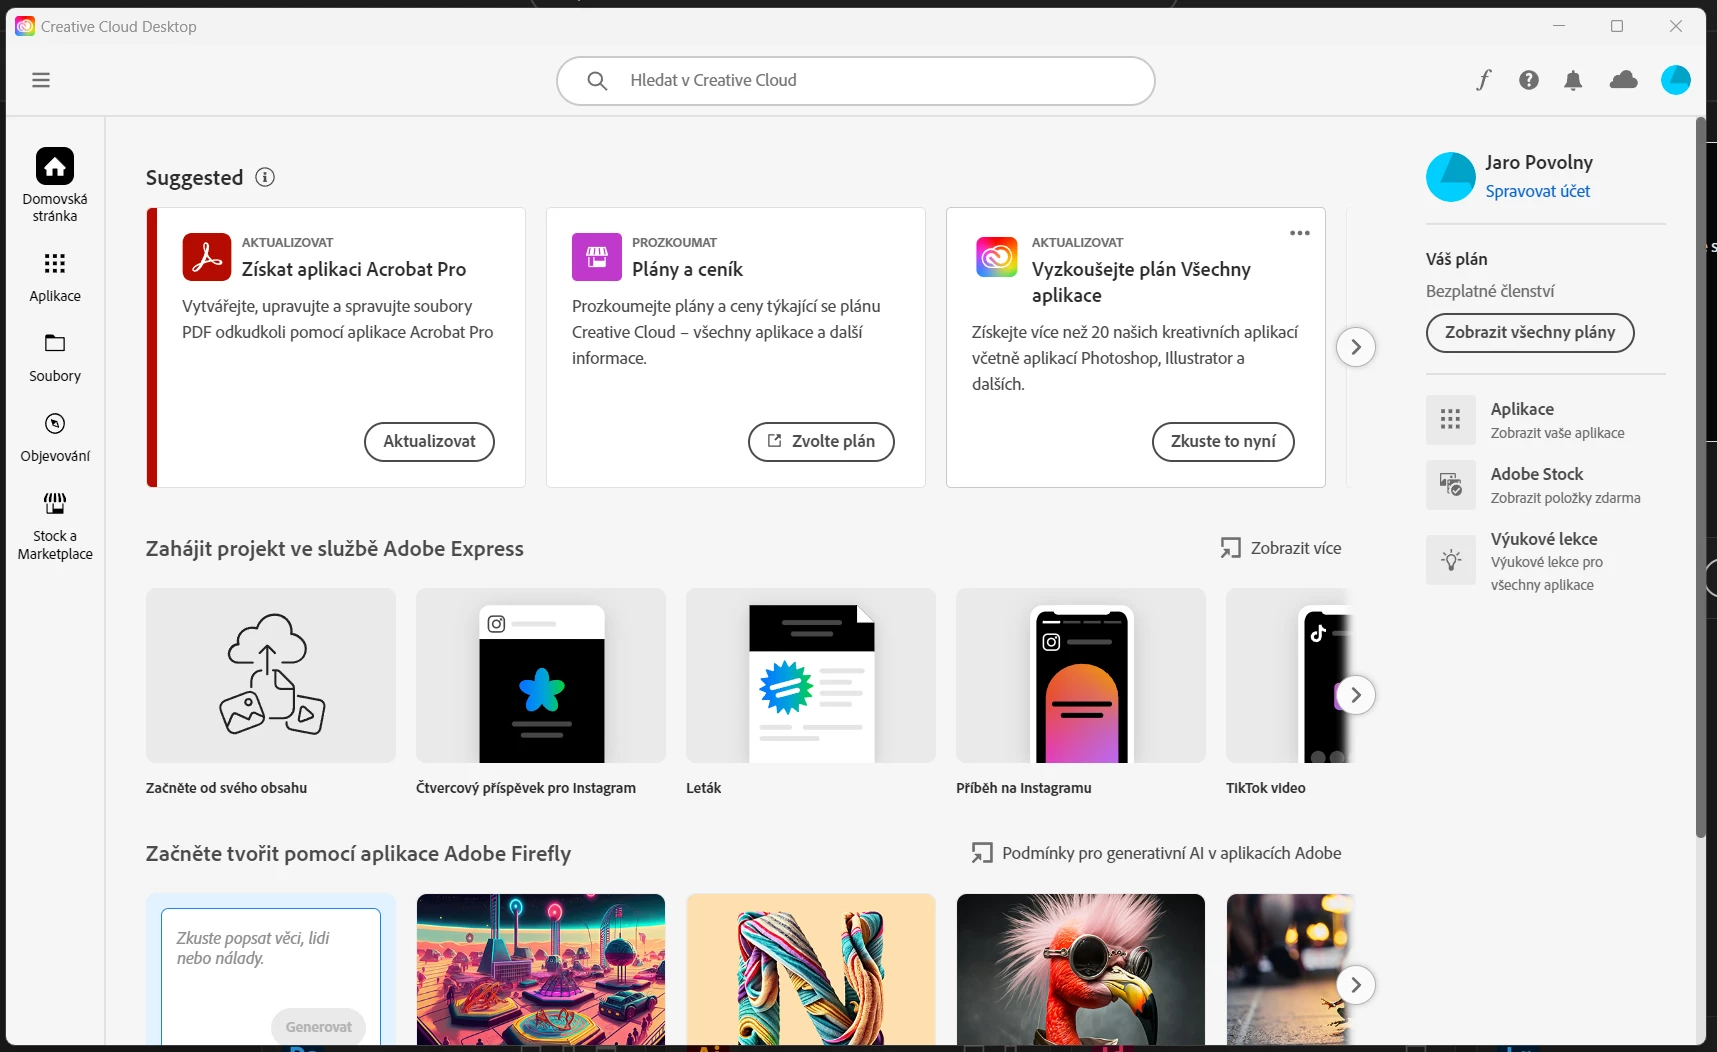Click the Adobe Stock icon in right panel
This screenshot has width=1717, height=1052.
pyautogui.click(x=1451, y=485)
